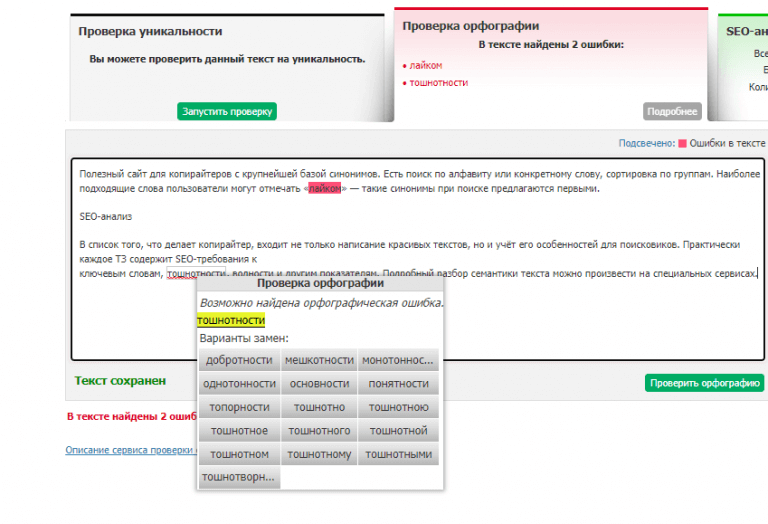Open the SEO-анализ panel tab
Image resolution: width=768 pixels, height=524 pixels.
[746, 31]
